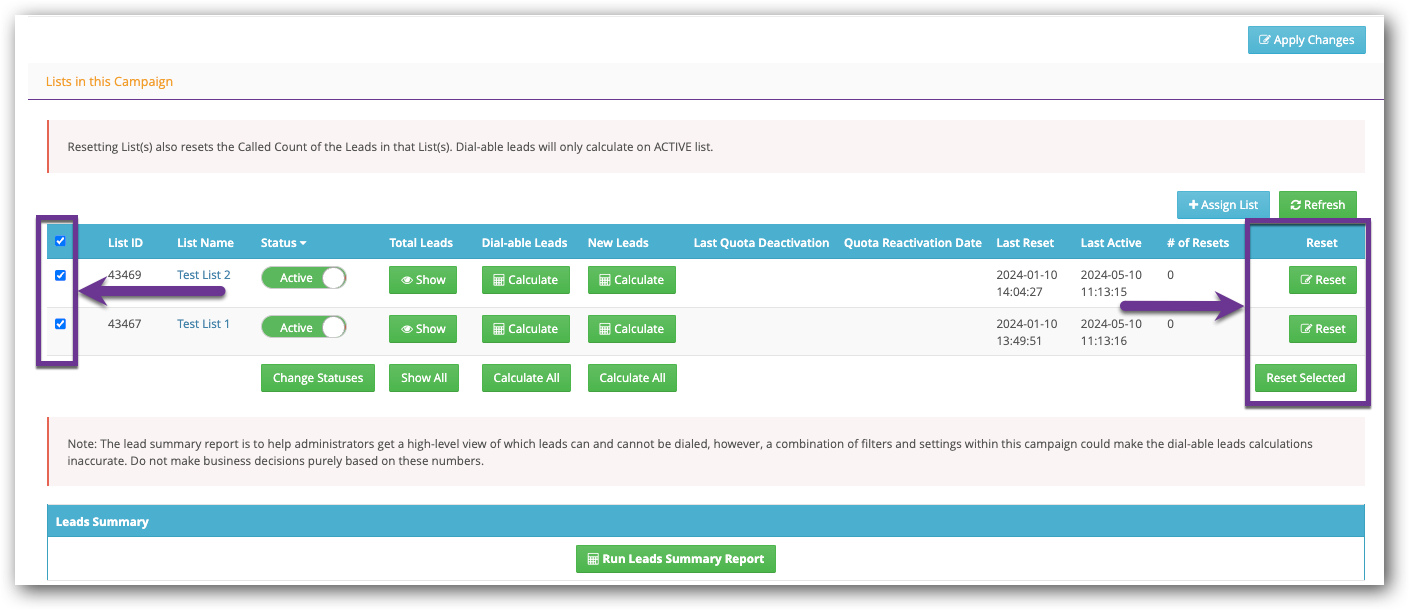Toggle Active status switch for Test List 2
Image resolution: width=1409 pixels, height=610 pixels.
(303, 278)
